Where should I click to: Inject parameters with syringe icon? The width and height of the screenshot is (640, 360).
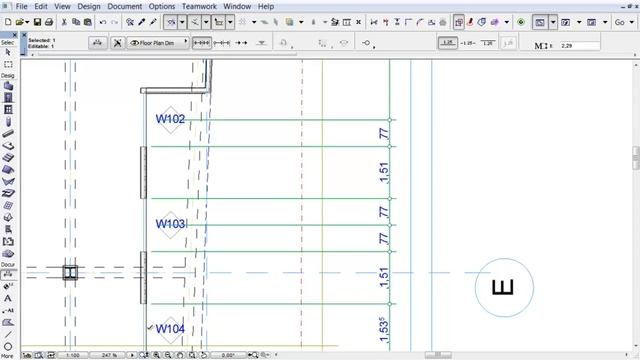point(153,22)
